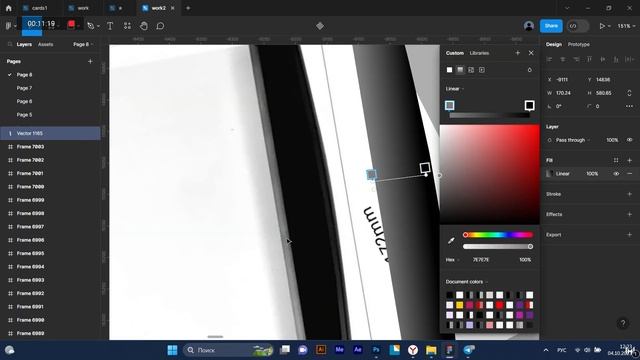Screen dimensions: 640x360
Task: Select the Comment tool
Action: pos(160,26)
